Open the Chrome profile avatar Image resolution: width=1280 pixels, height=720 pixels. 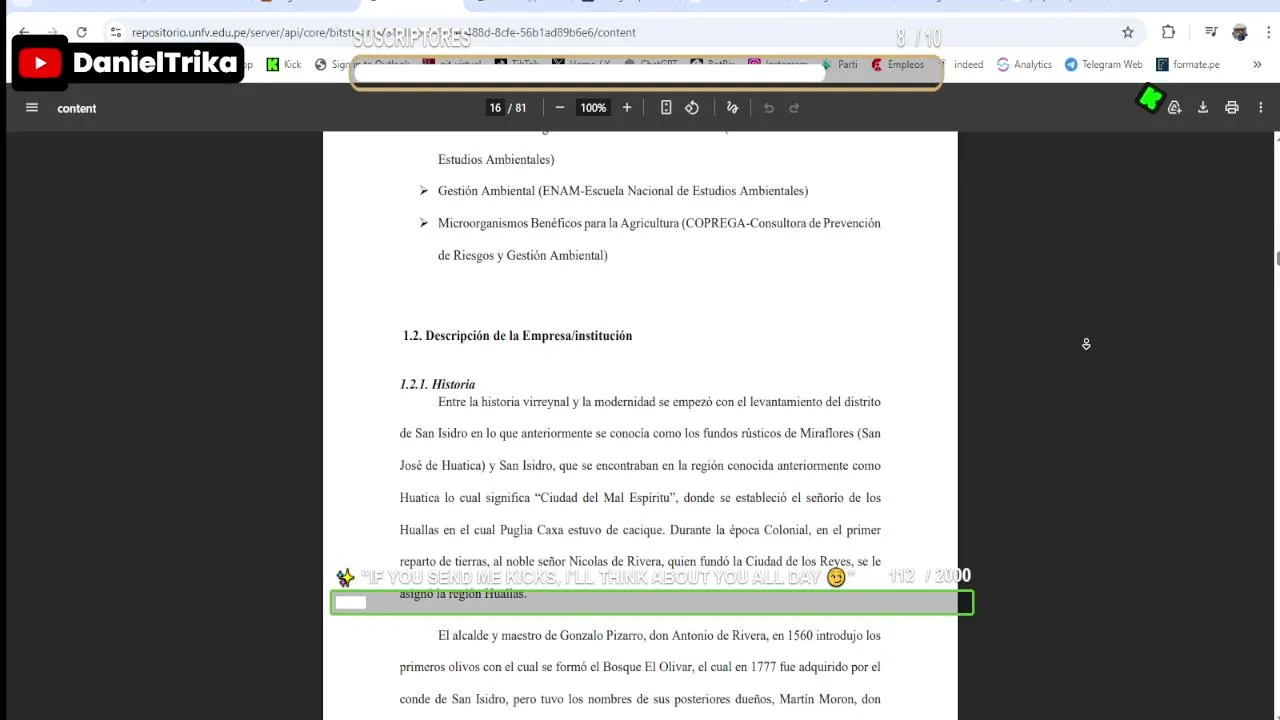tap(1240, 32)
